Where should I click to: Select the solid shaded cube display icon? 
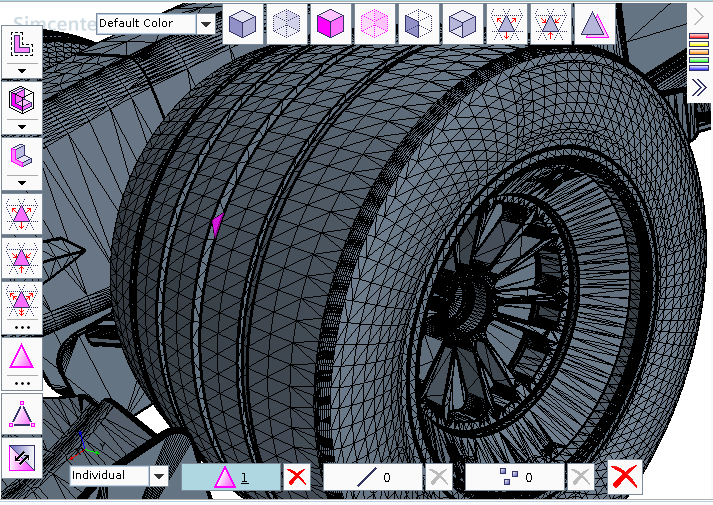pos(242,24)
